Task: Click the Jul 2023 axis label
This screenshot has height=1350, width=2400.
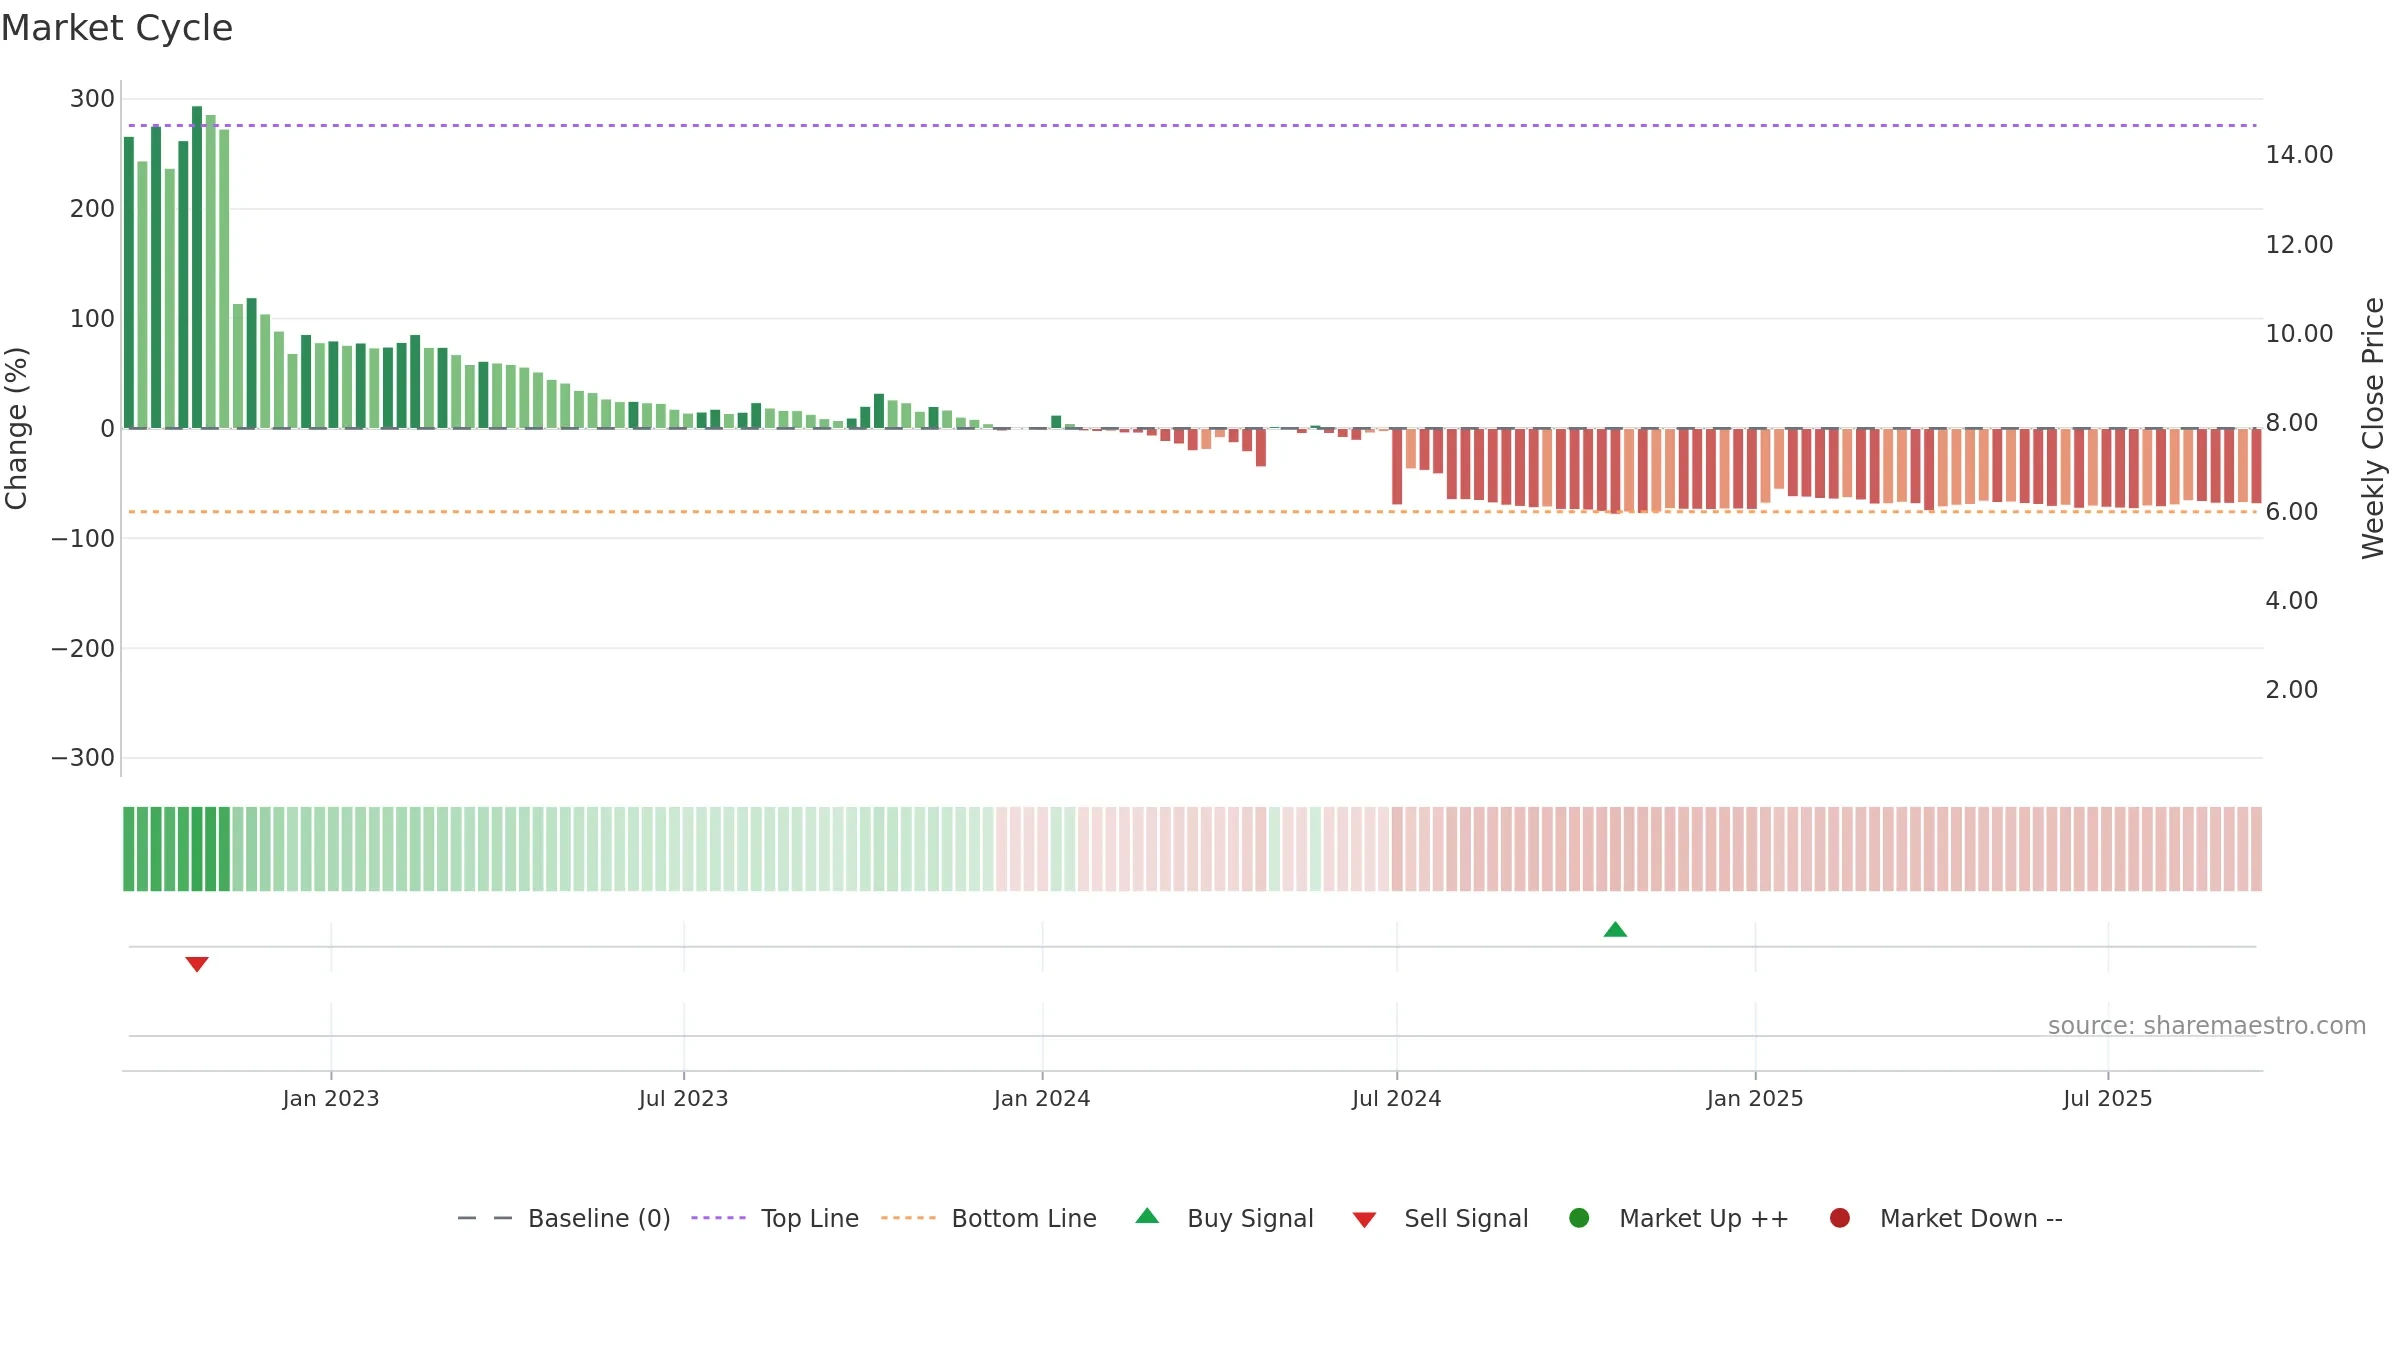Action: (x=684, y=1098)
